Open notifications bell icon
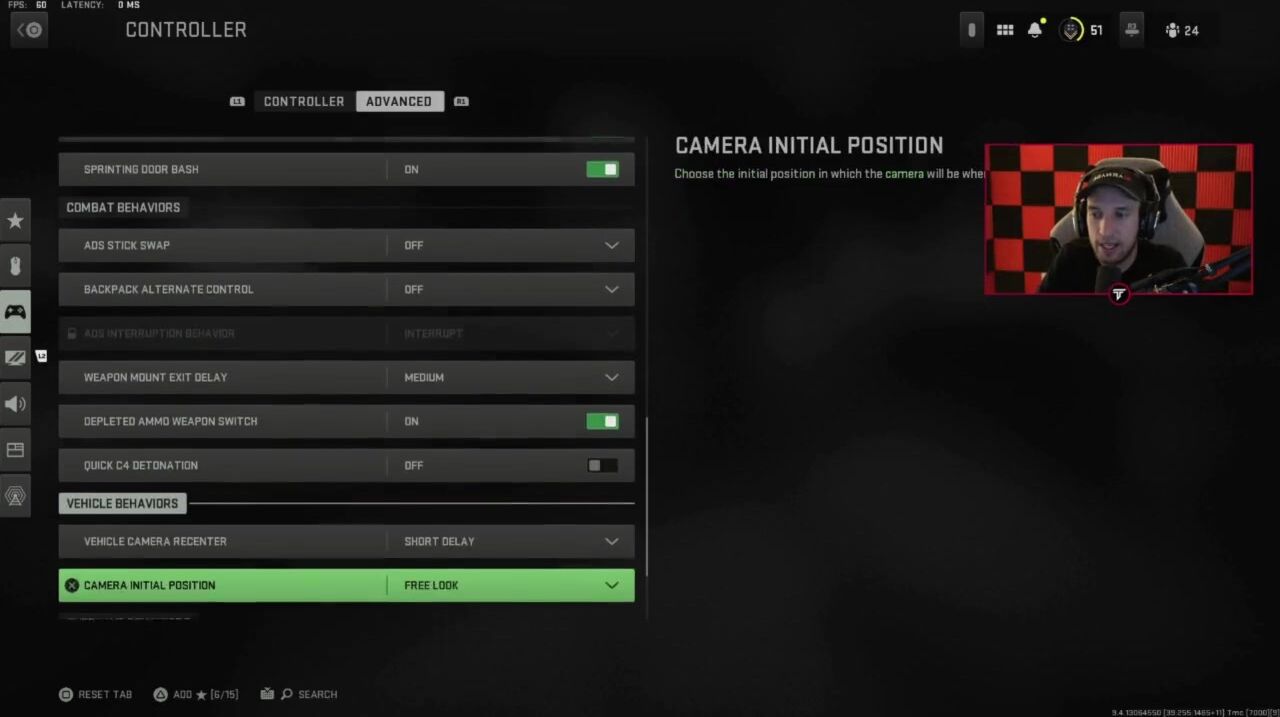 point(1035,30)
